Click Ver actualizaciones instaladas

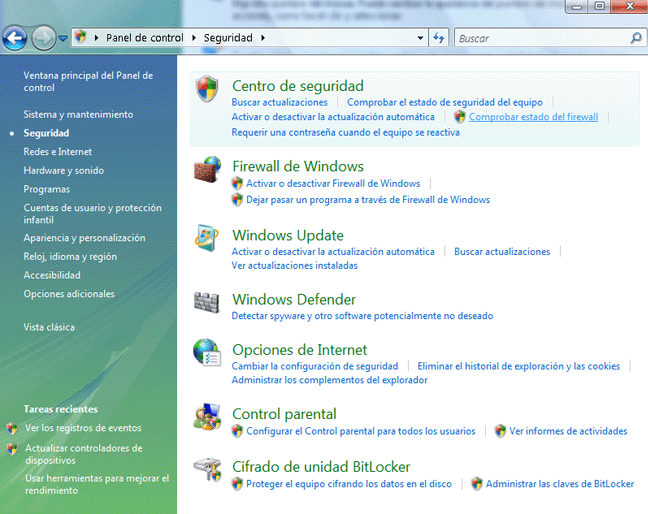pos(295,265)
